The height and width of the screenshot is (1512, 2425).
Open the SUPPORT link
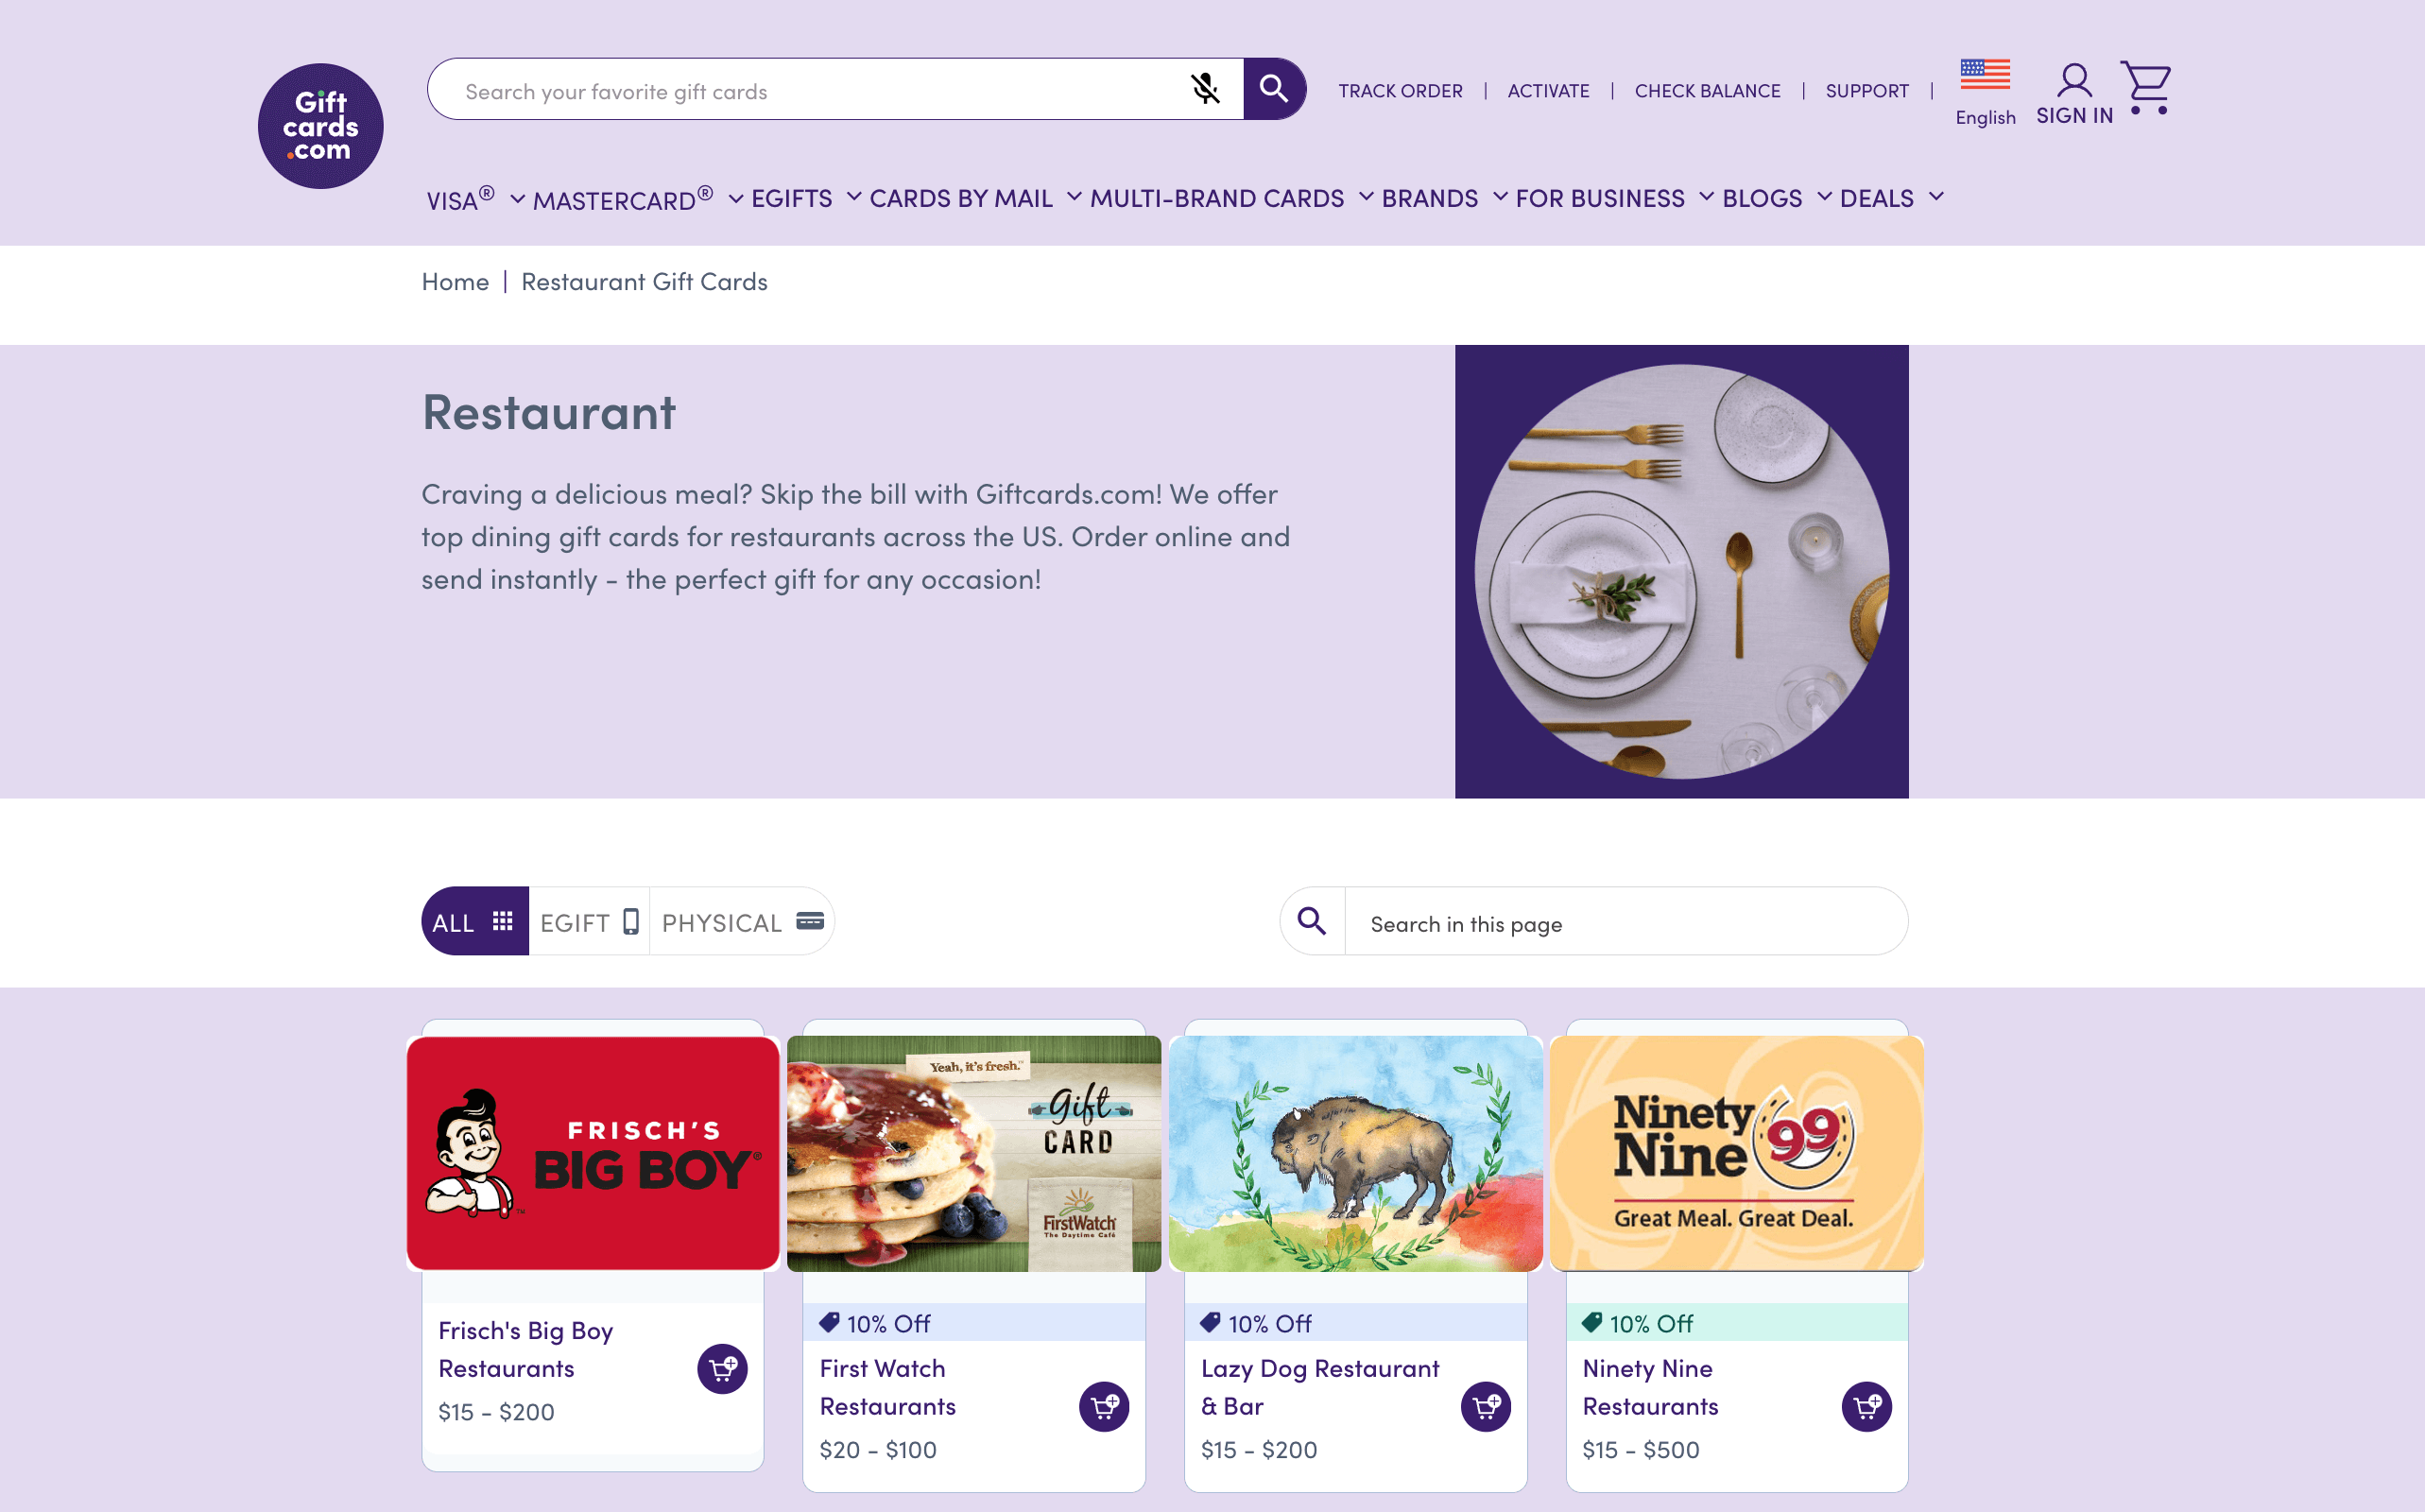[1867, 91]
